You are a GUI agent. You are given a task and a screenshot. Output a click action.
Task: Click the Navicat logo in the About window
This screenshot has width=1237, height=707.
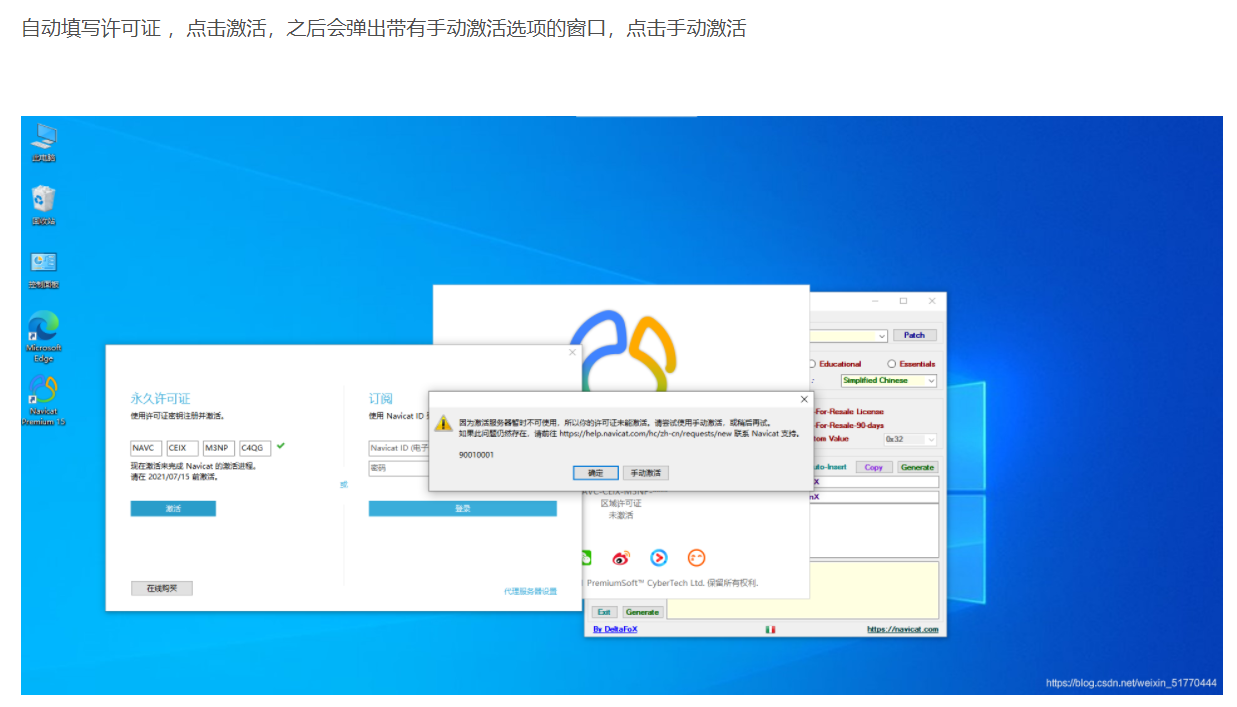pyautogui.click(x=625, y=350)
